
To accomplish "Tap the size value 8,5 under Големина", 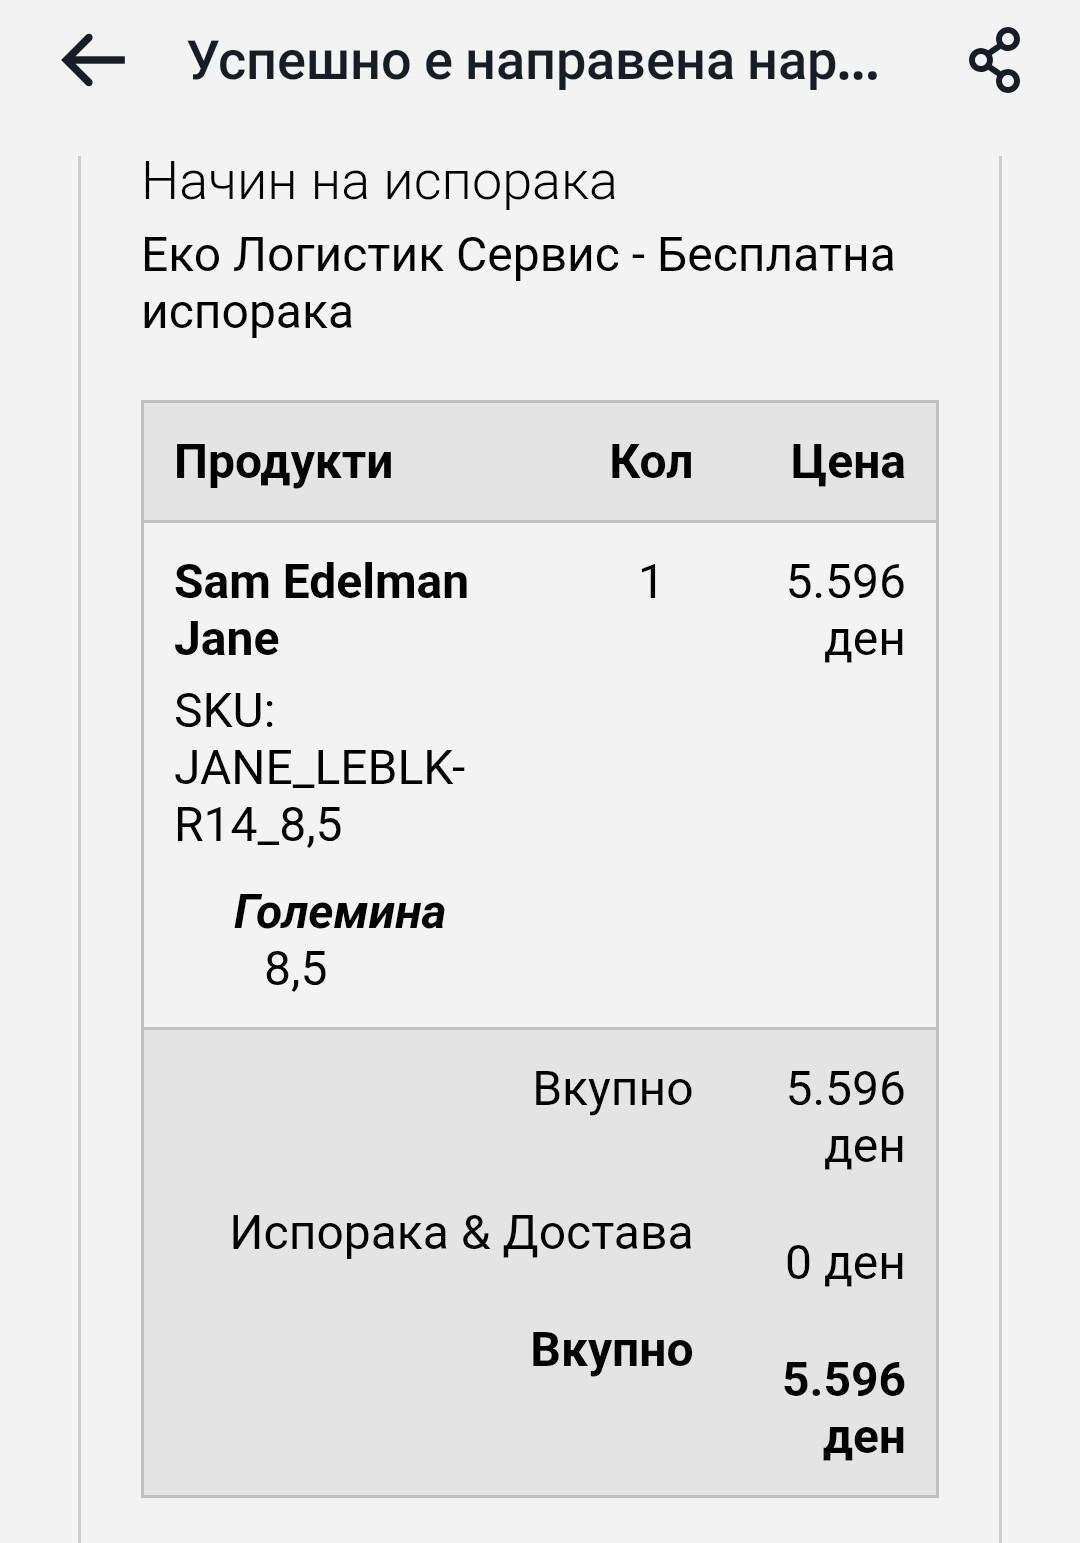I will pos(296,969).
